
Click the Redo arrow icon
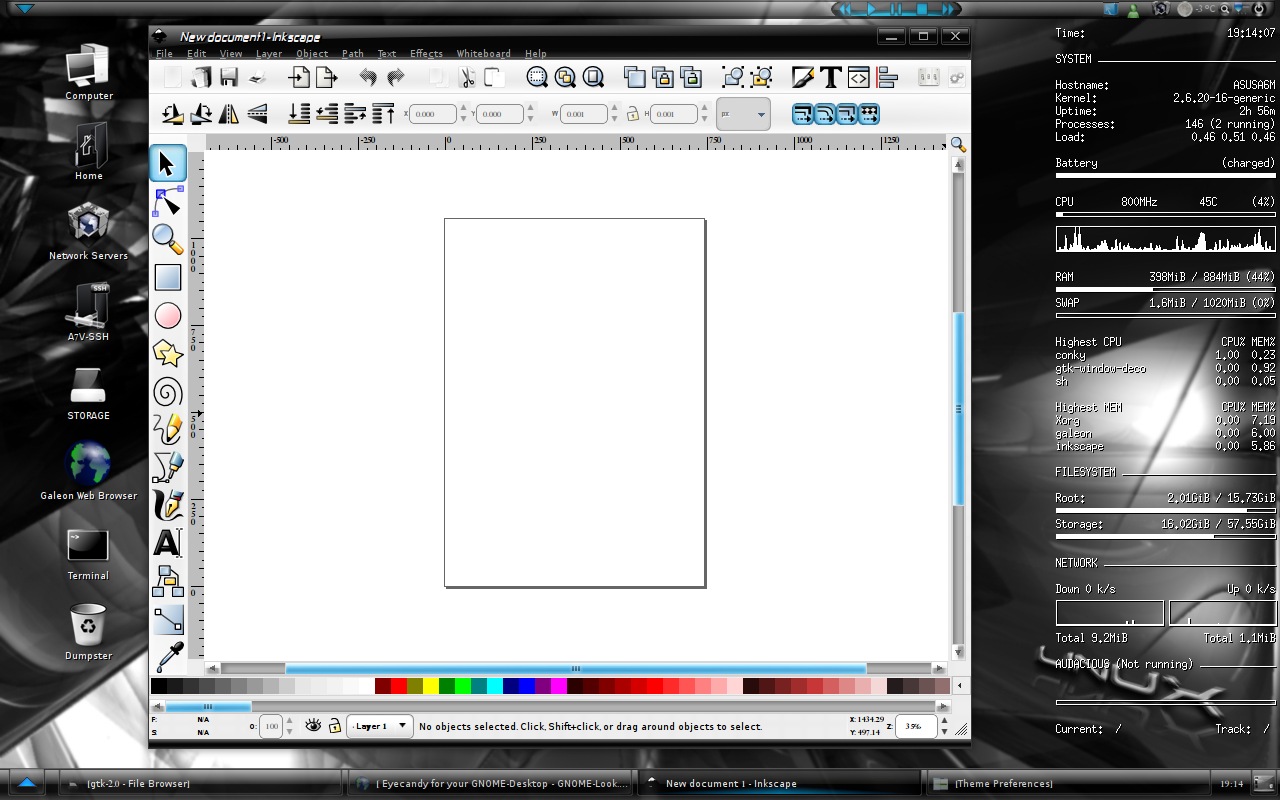(x=396, y=77)
